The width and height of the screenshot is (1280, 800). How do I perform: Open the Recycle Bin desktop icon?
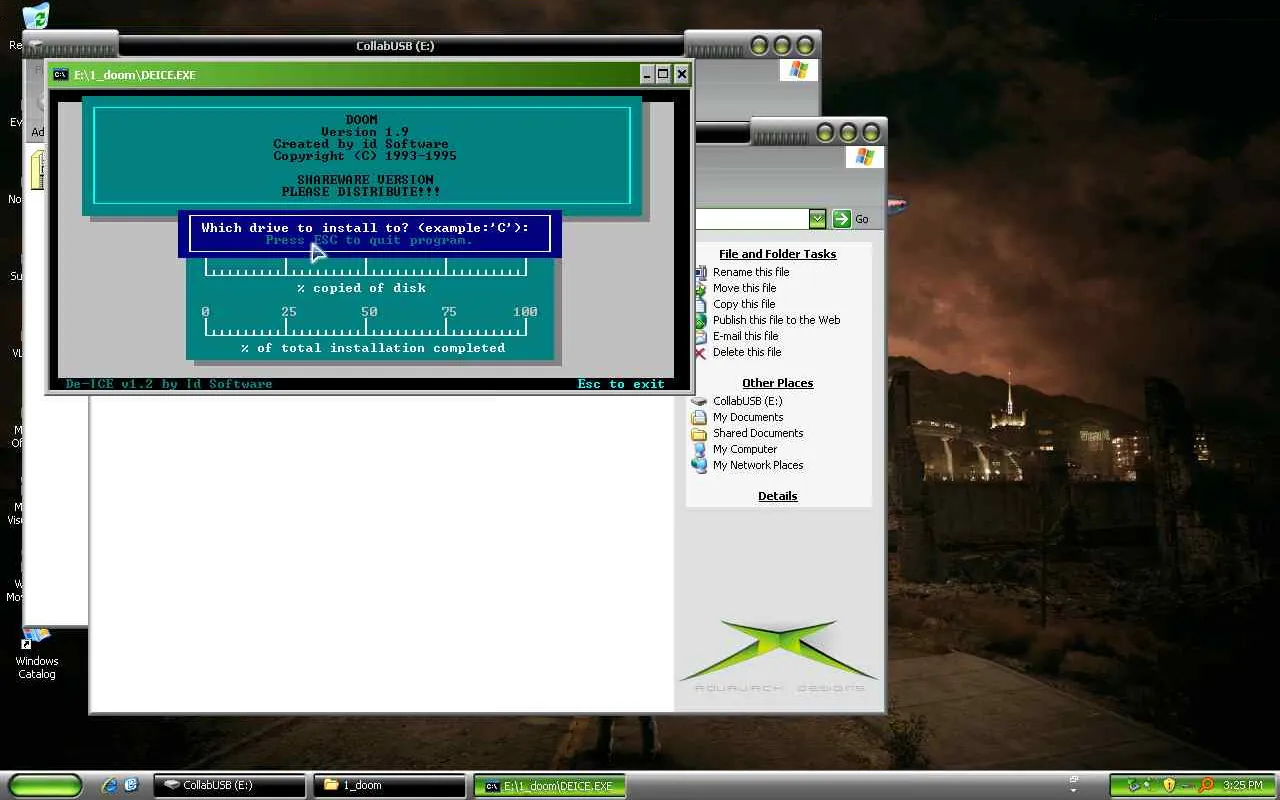click(x=35, y=17)
